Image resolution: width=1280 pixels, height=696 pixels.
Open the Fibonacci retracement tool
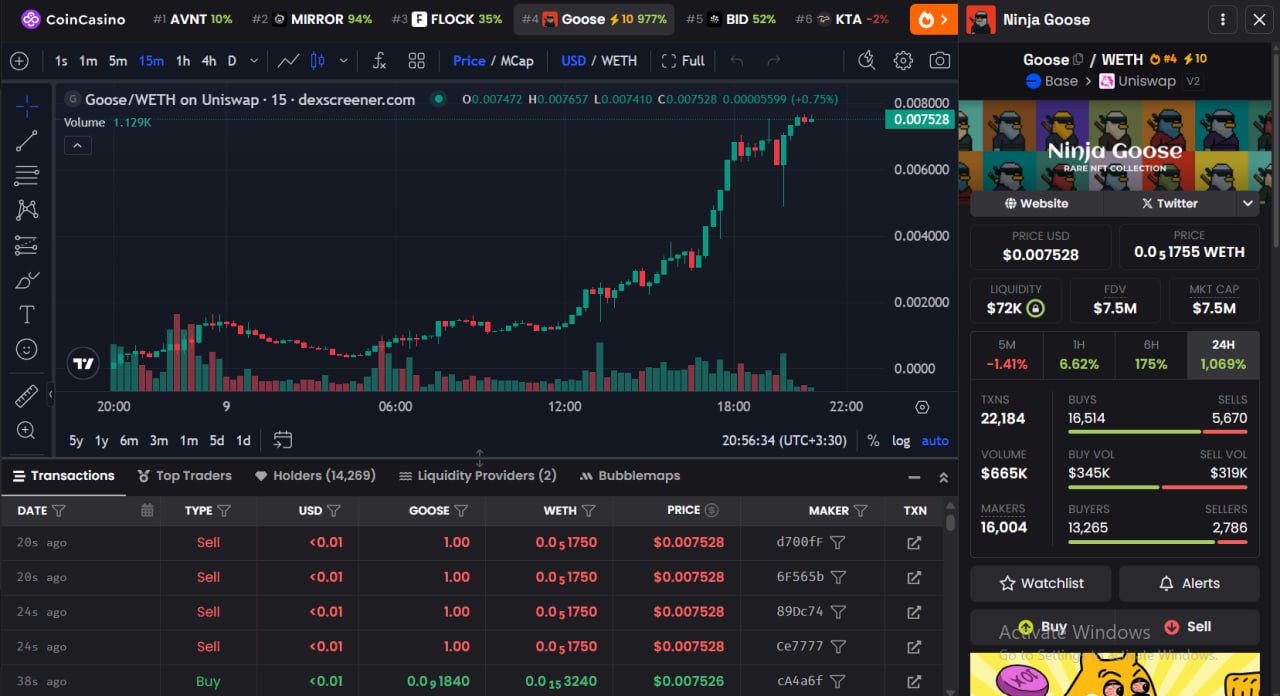tap(27, 176)
